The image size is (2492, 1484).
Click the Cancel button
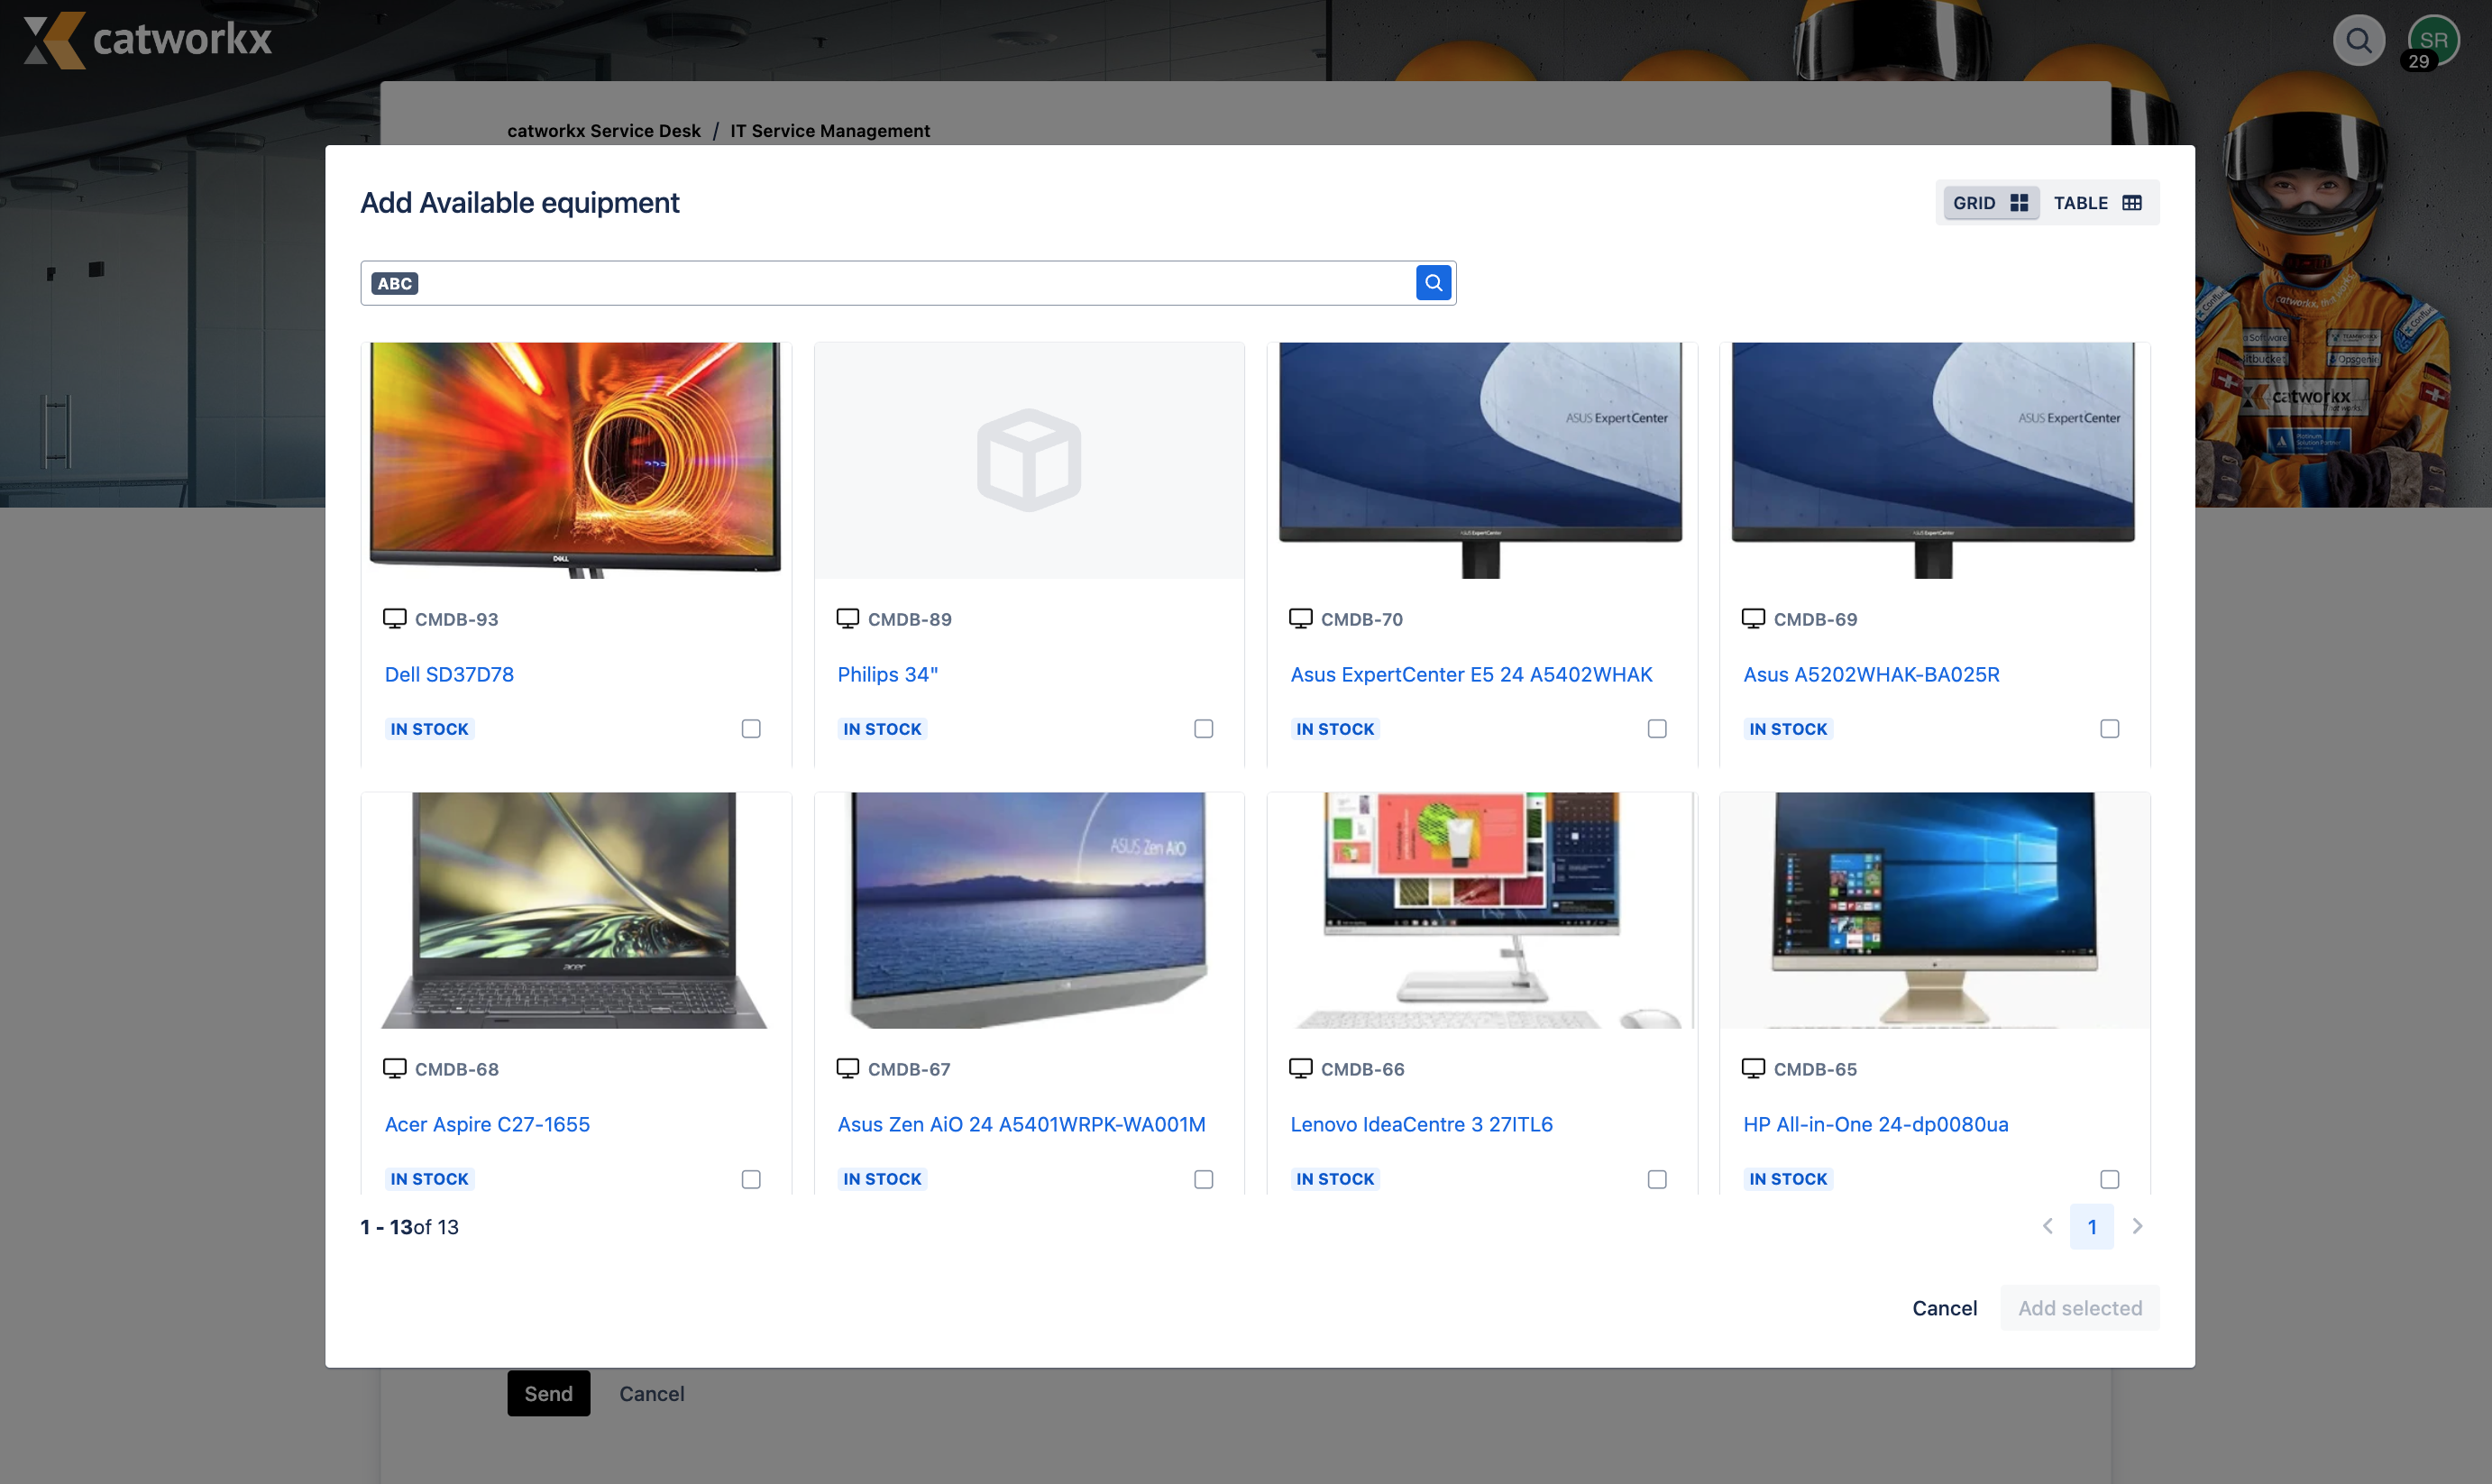[x=1945, y=1307]
